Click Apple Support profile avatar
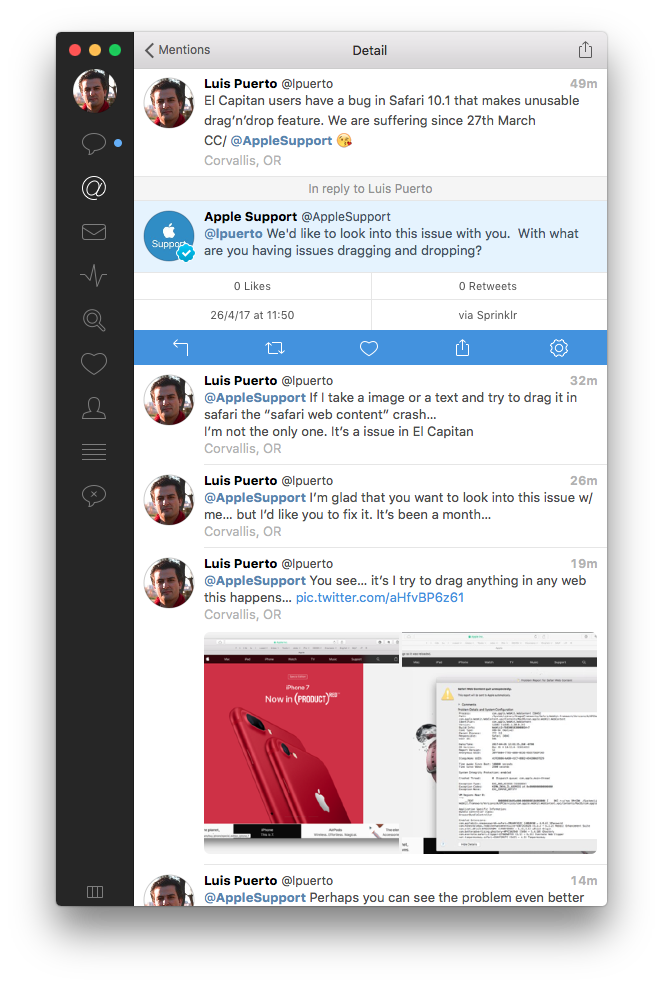663x986 pixels. click(169, 236)
